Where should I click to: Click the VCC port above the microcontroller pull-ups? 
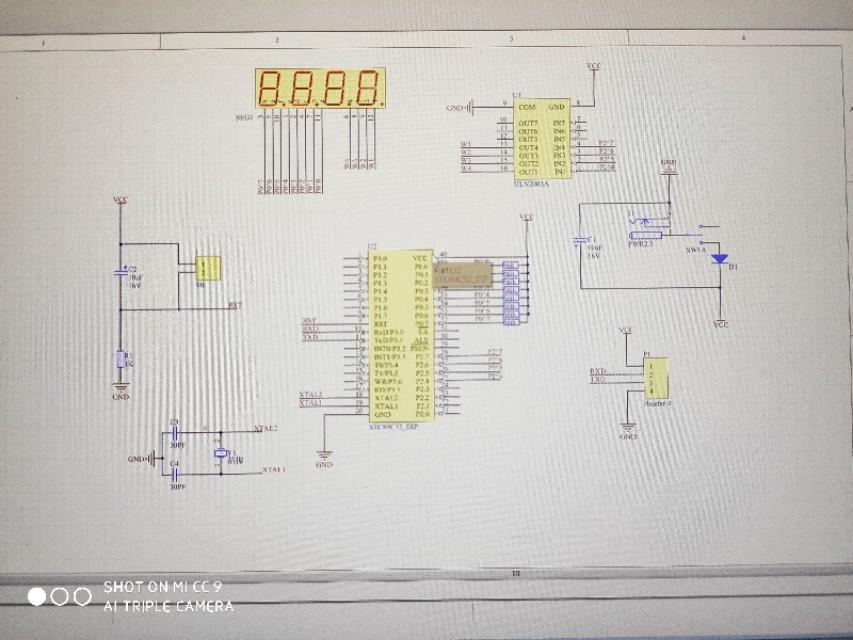(x=526, y=218)
